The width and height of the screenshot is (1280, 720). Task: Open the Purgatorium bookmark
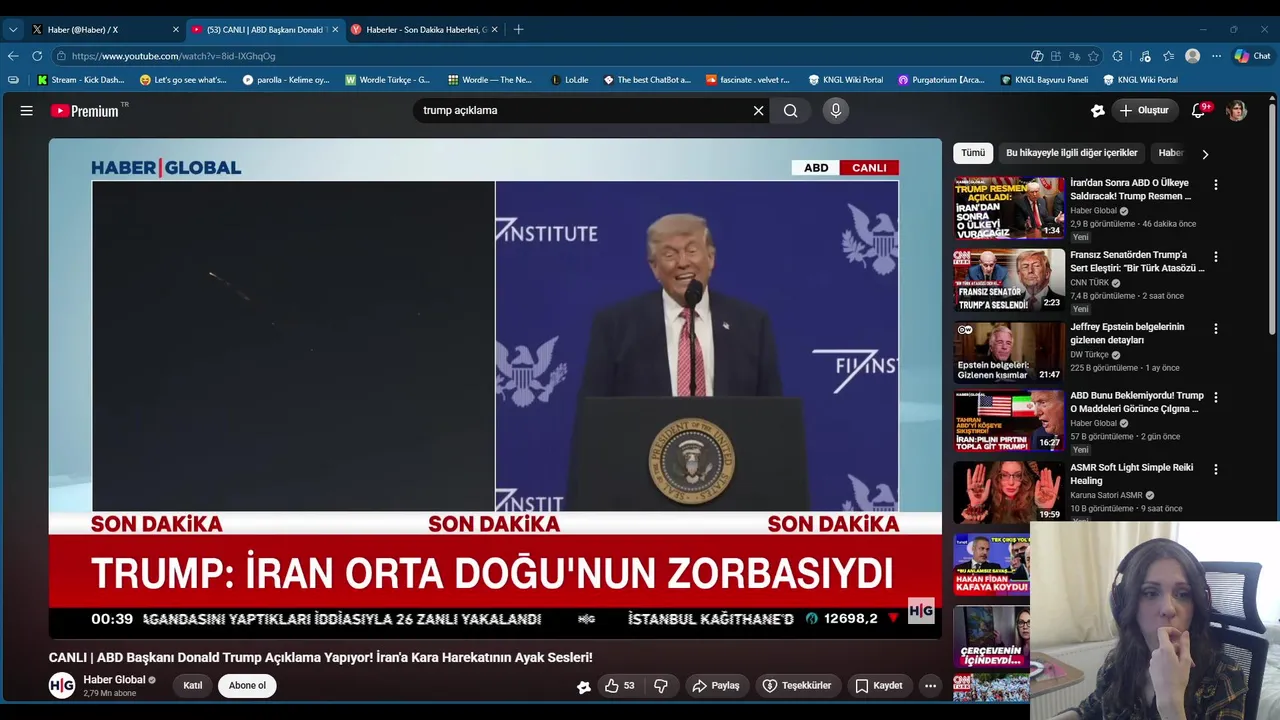click(941, 80)
